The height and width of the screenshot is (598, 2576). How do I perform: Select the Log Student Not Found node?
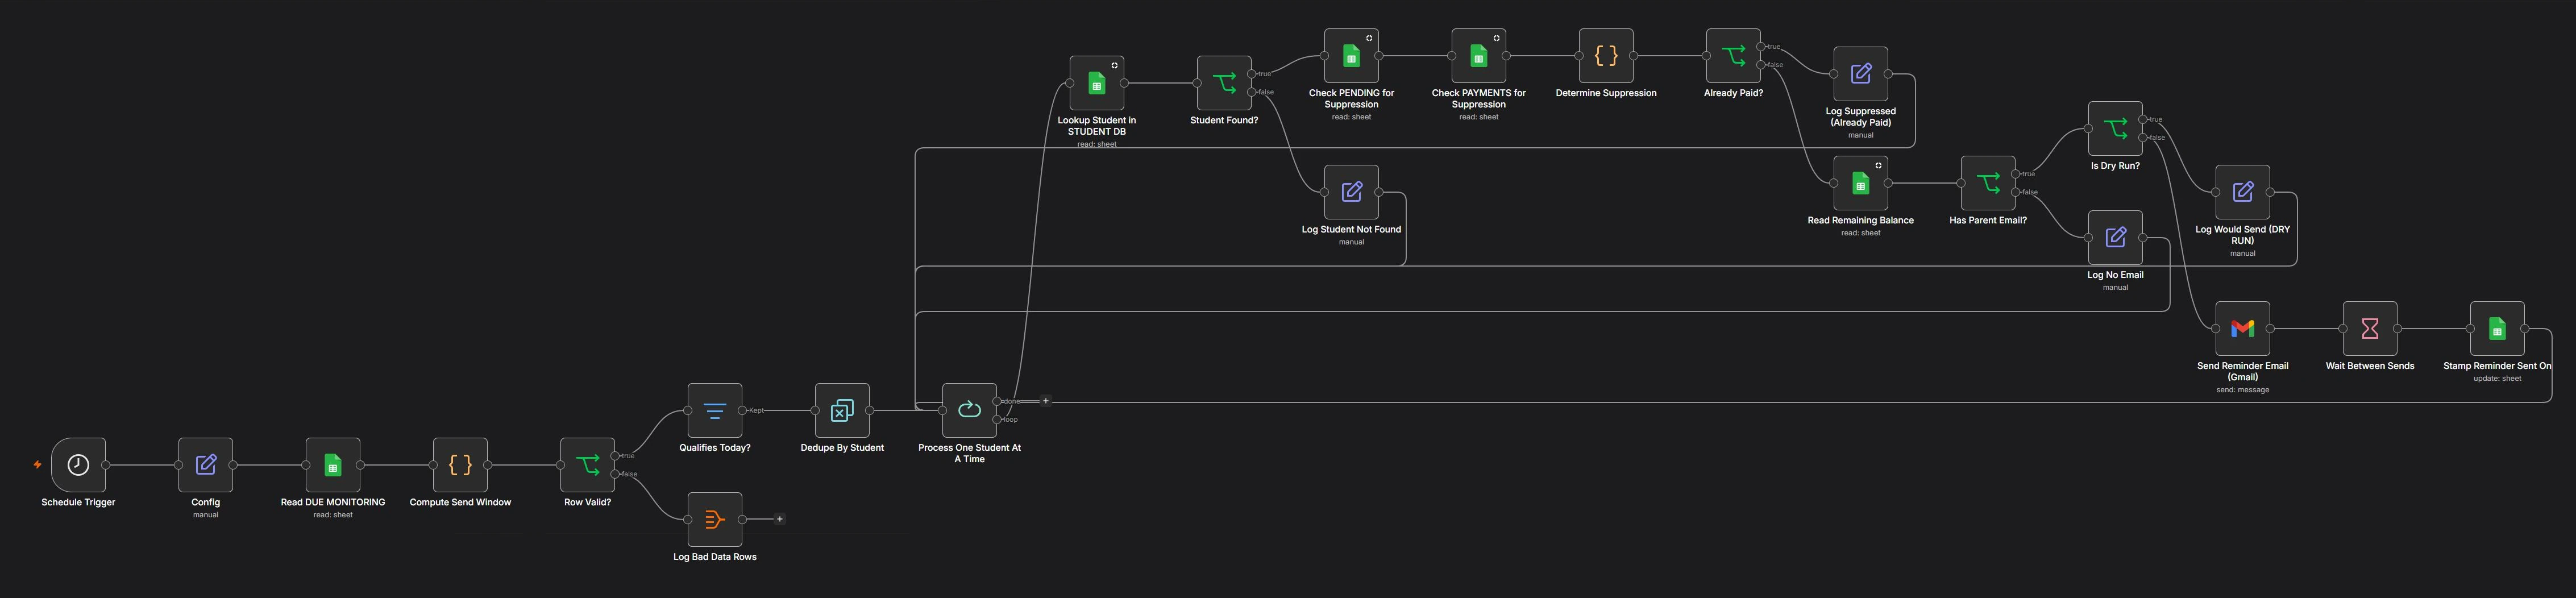pos(1351,192)
